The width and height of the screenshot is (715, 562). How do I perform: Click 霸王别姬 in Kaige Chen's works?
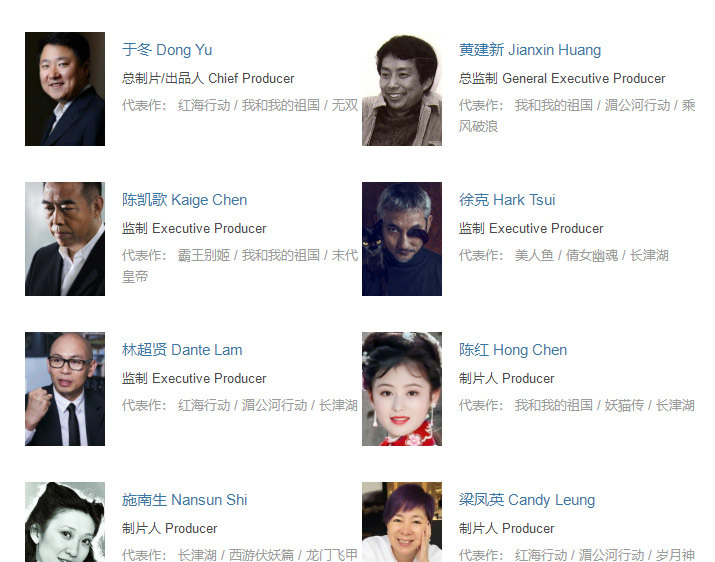[x=204, y=255]
